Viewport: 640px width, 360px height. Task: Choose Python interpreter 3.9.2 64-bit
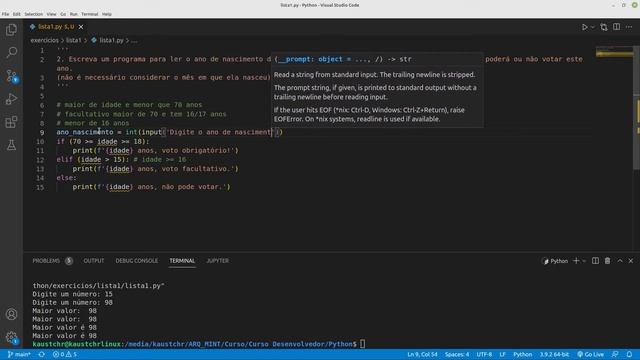click(x=554, y=354)
